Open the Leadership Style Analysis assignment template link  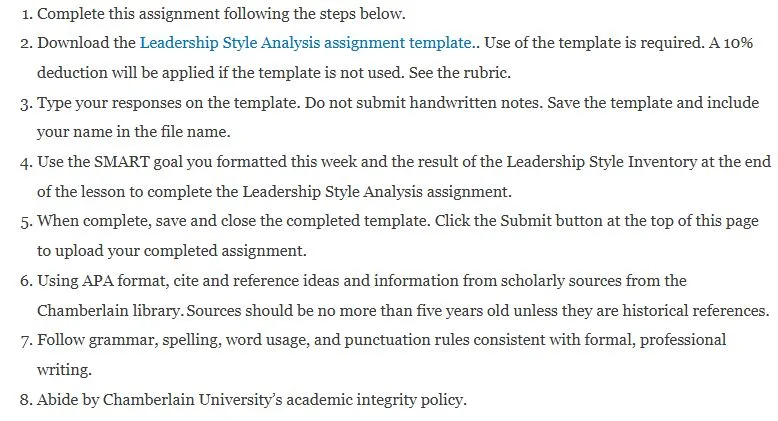coord(306,43)
